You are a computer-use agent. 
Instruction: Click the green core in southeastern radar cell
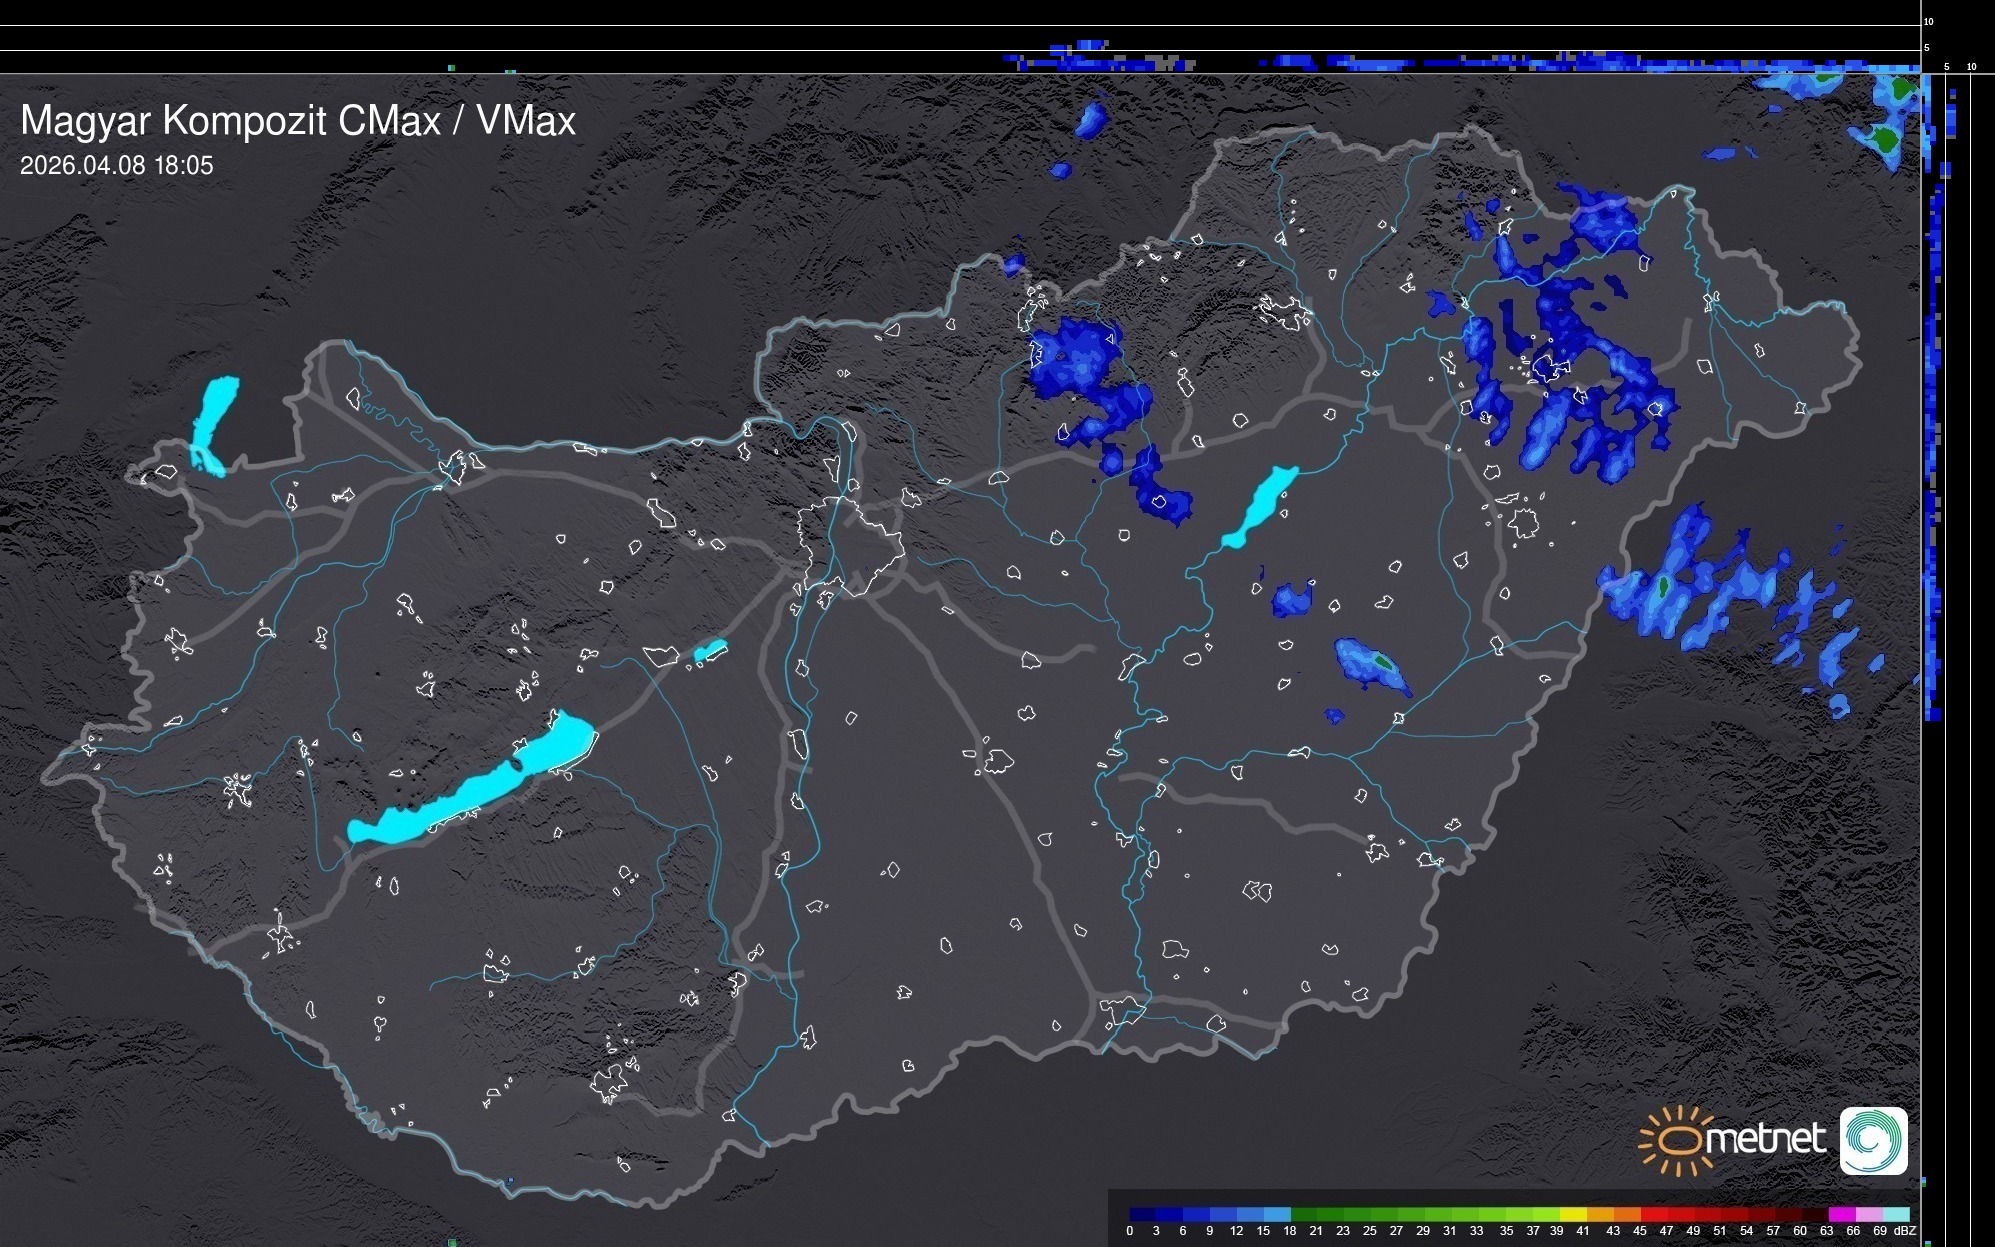(1383, 661)
